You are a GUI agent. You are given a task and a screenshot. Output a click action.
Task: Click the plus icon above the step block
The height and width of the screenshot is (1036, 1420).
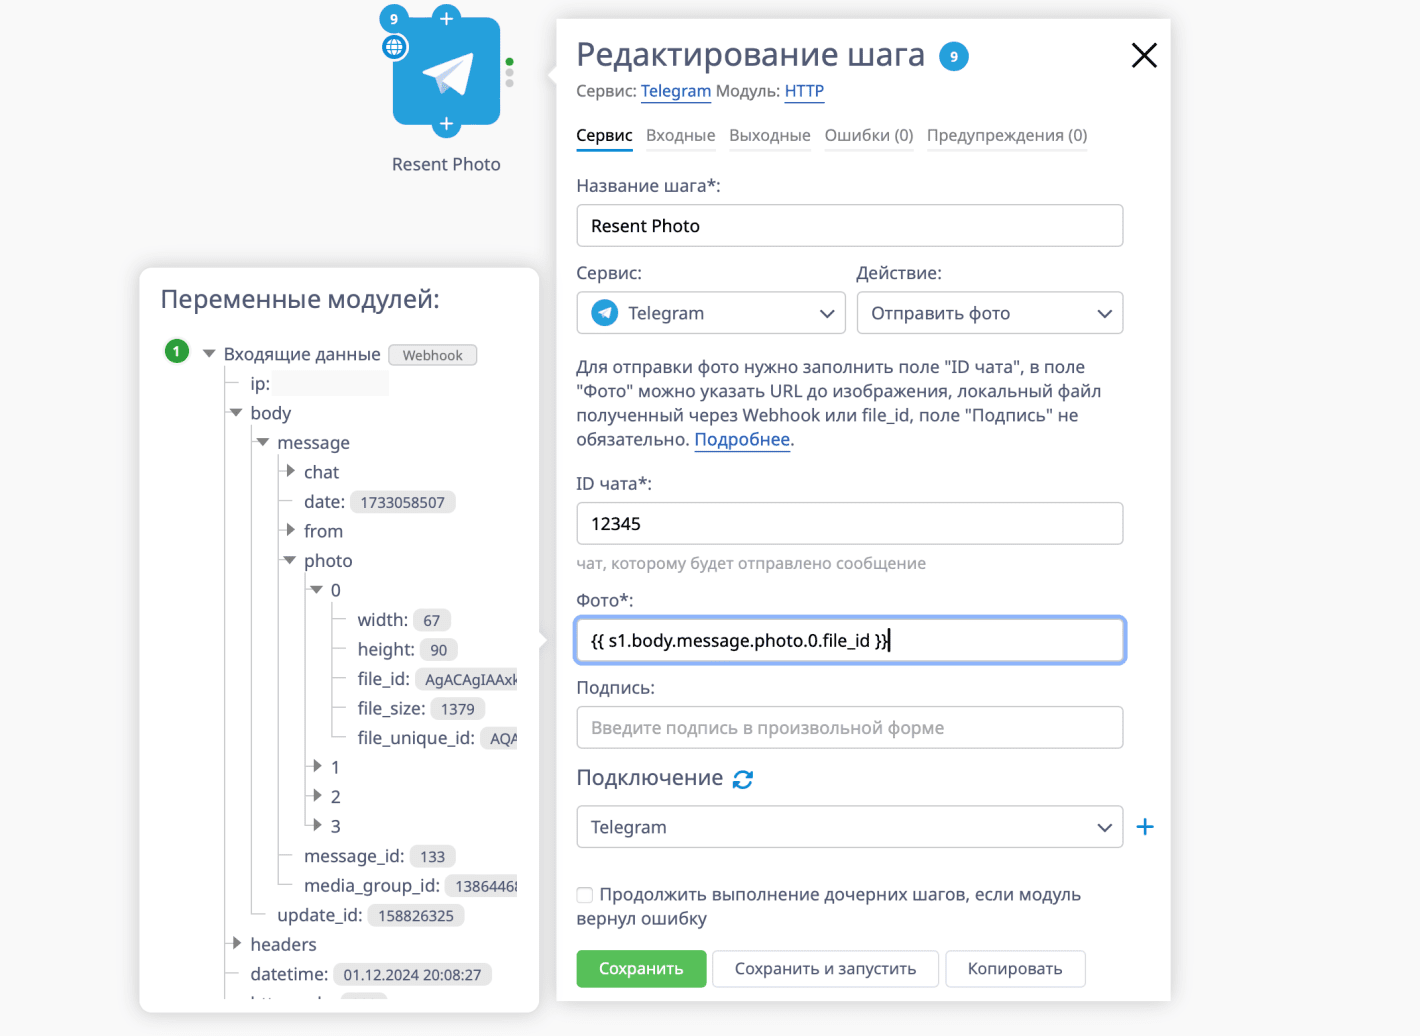pyautogui.click(x=446, y=18)
